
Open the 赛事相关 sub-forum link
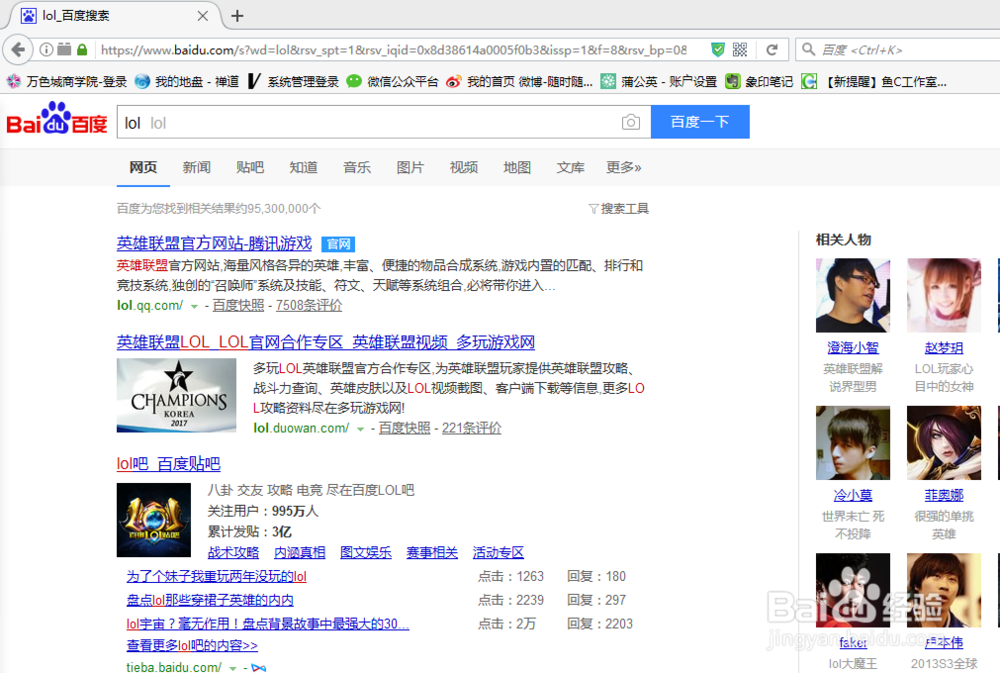tap(432, 552)
